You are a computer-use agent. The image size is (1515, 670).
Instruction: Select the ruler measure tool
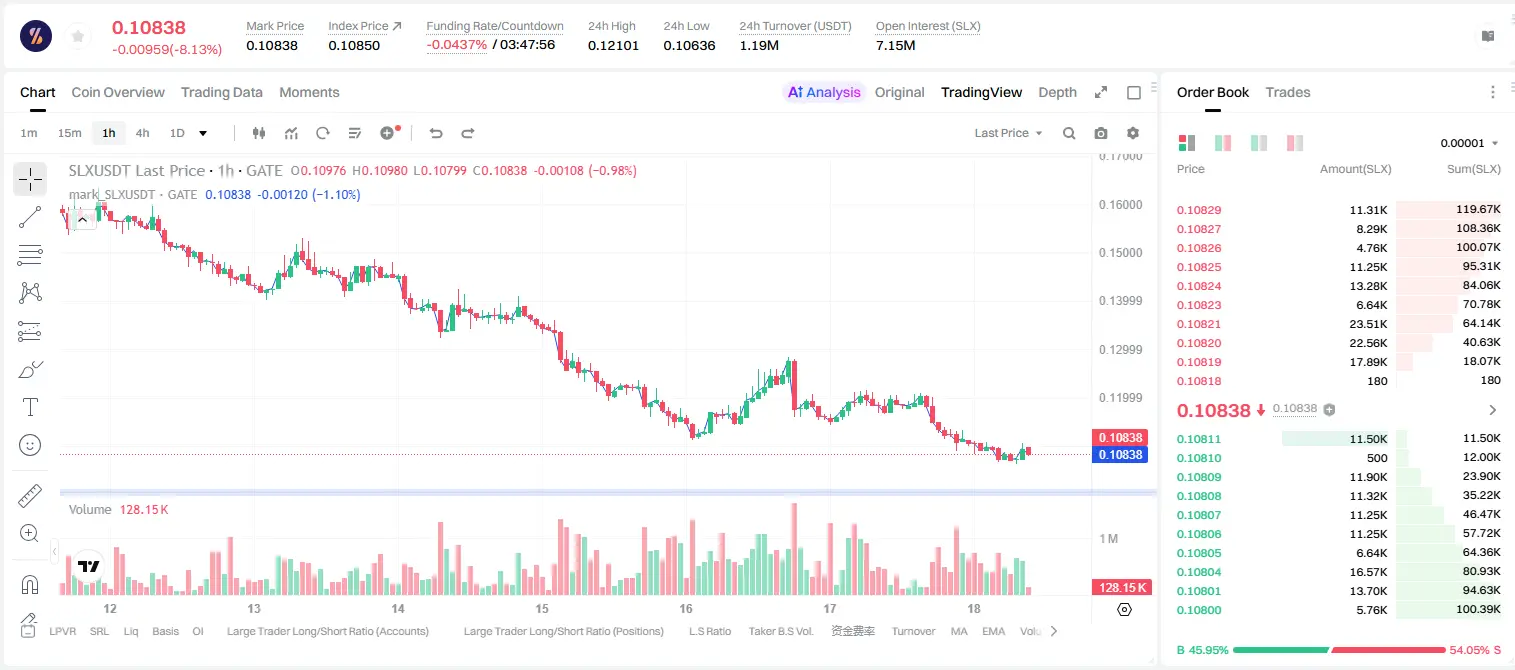click(30, 496)
